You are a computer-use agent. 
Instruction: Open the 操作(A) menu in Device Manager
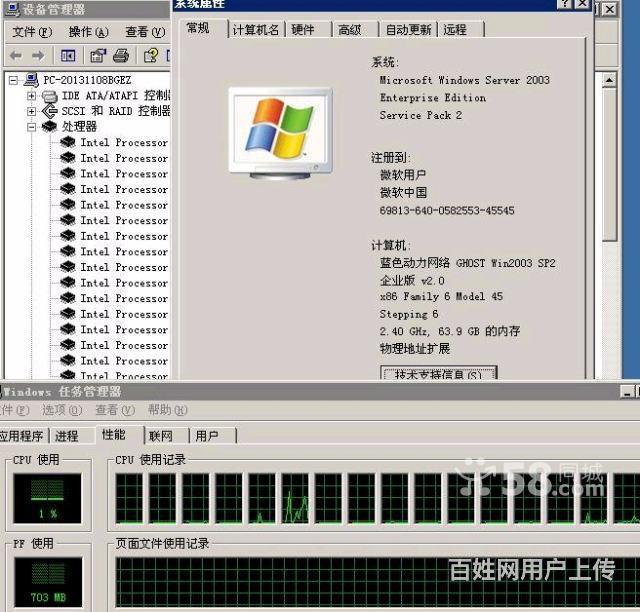[x=89, y=31]
